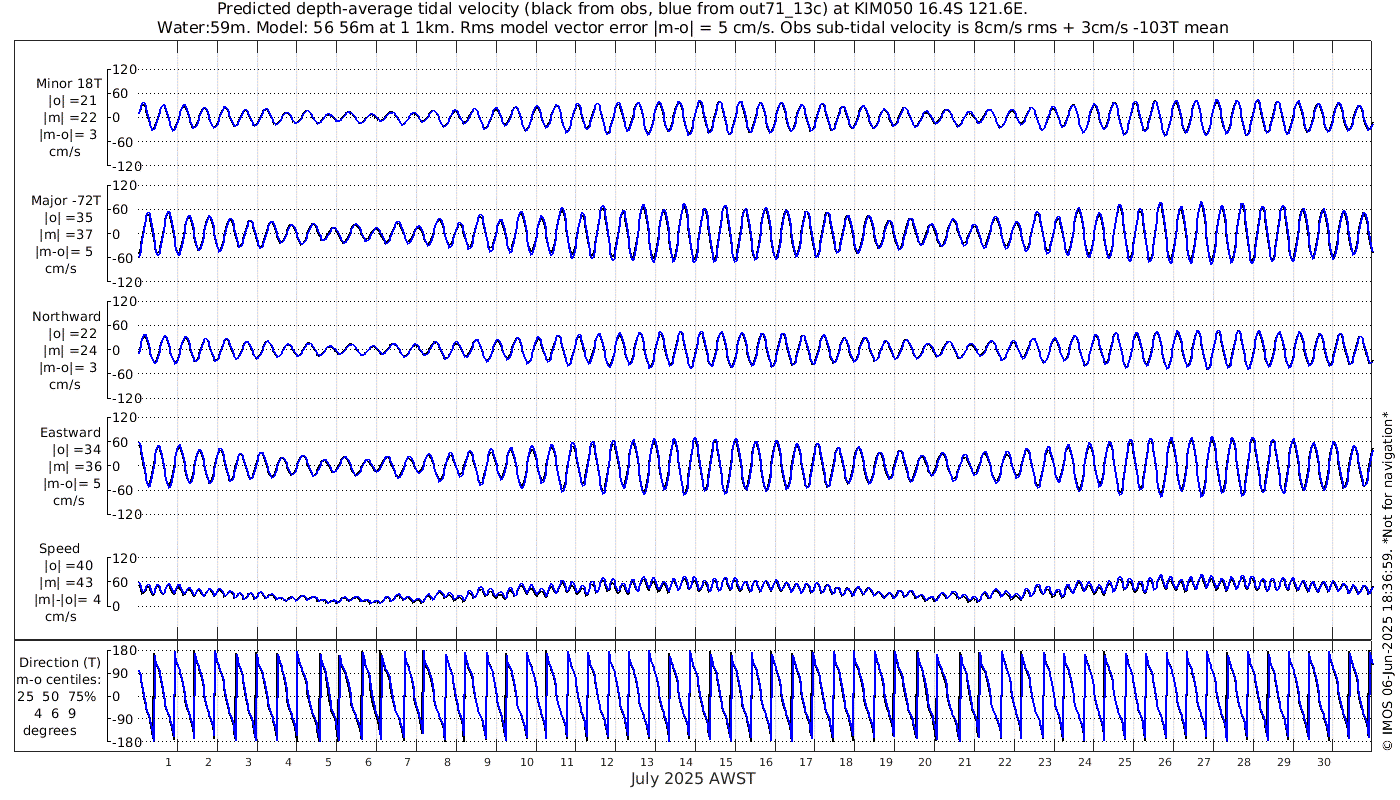Click the '|o| =35' value under Major
This screenshot has height=800, width=1400.
68,217
